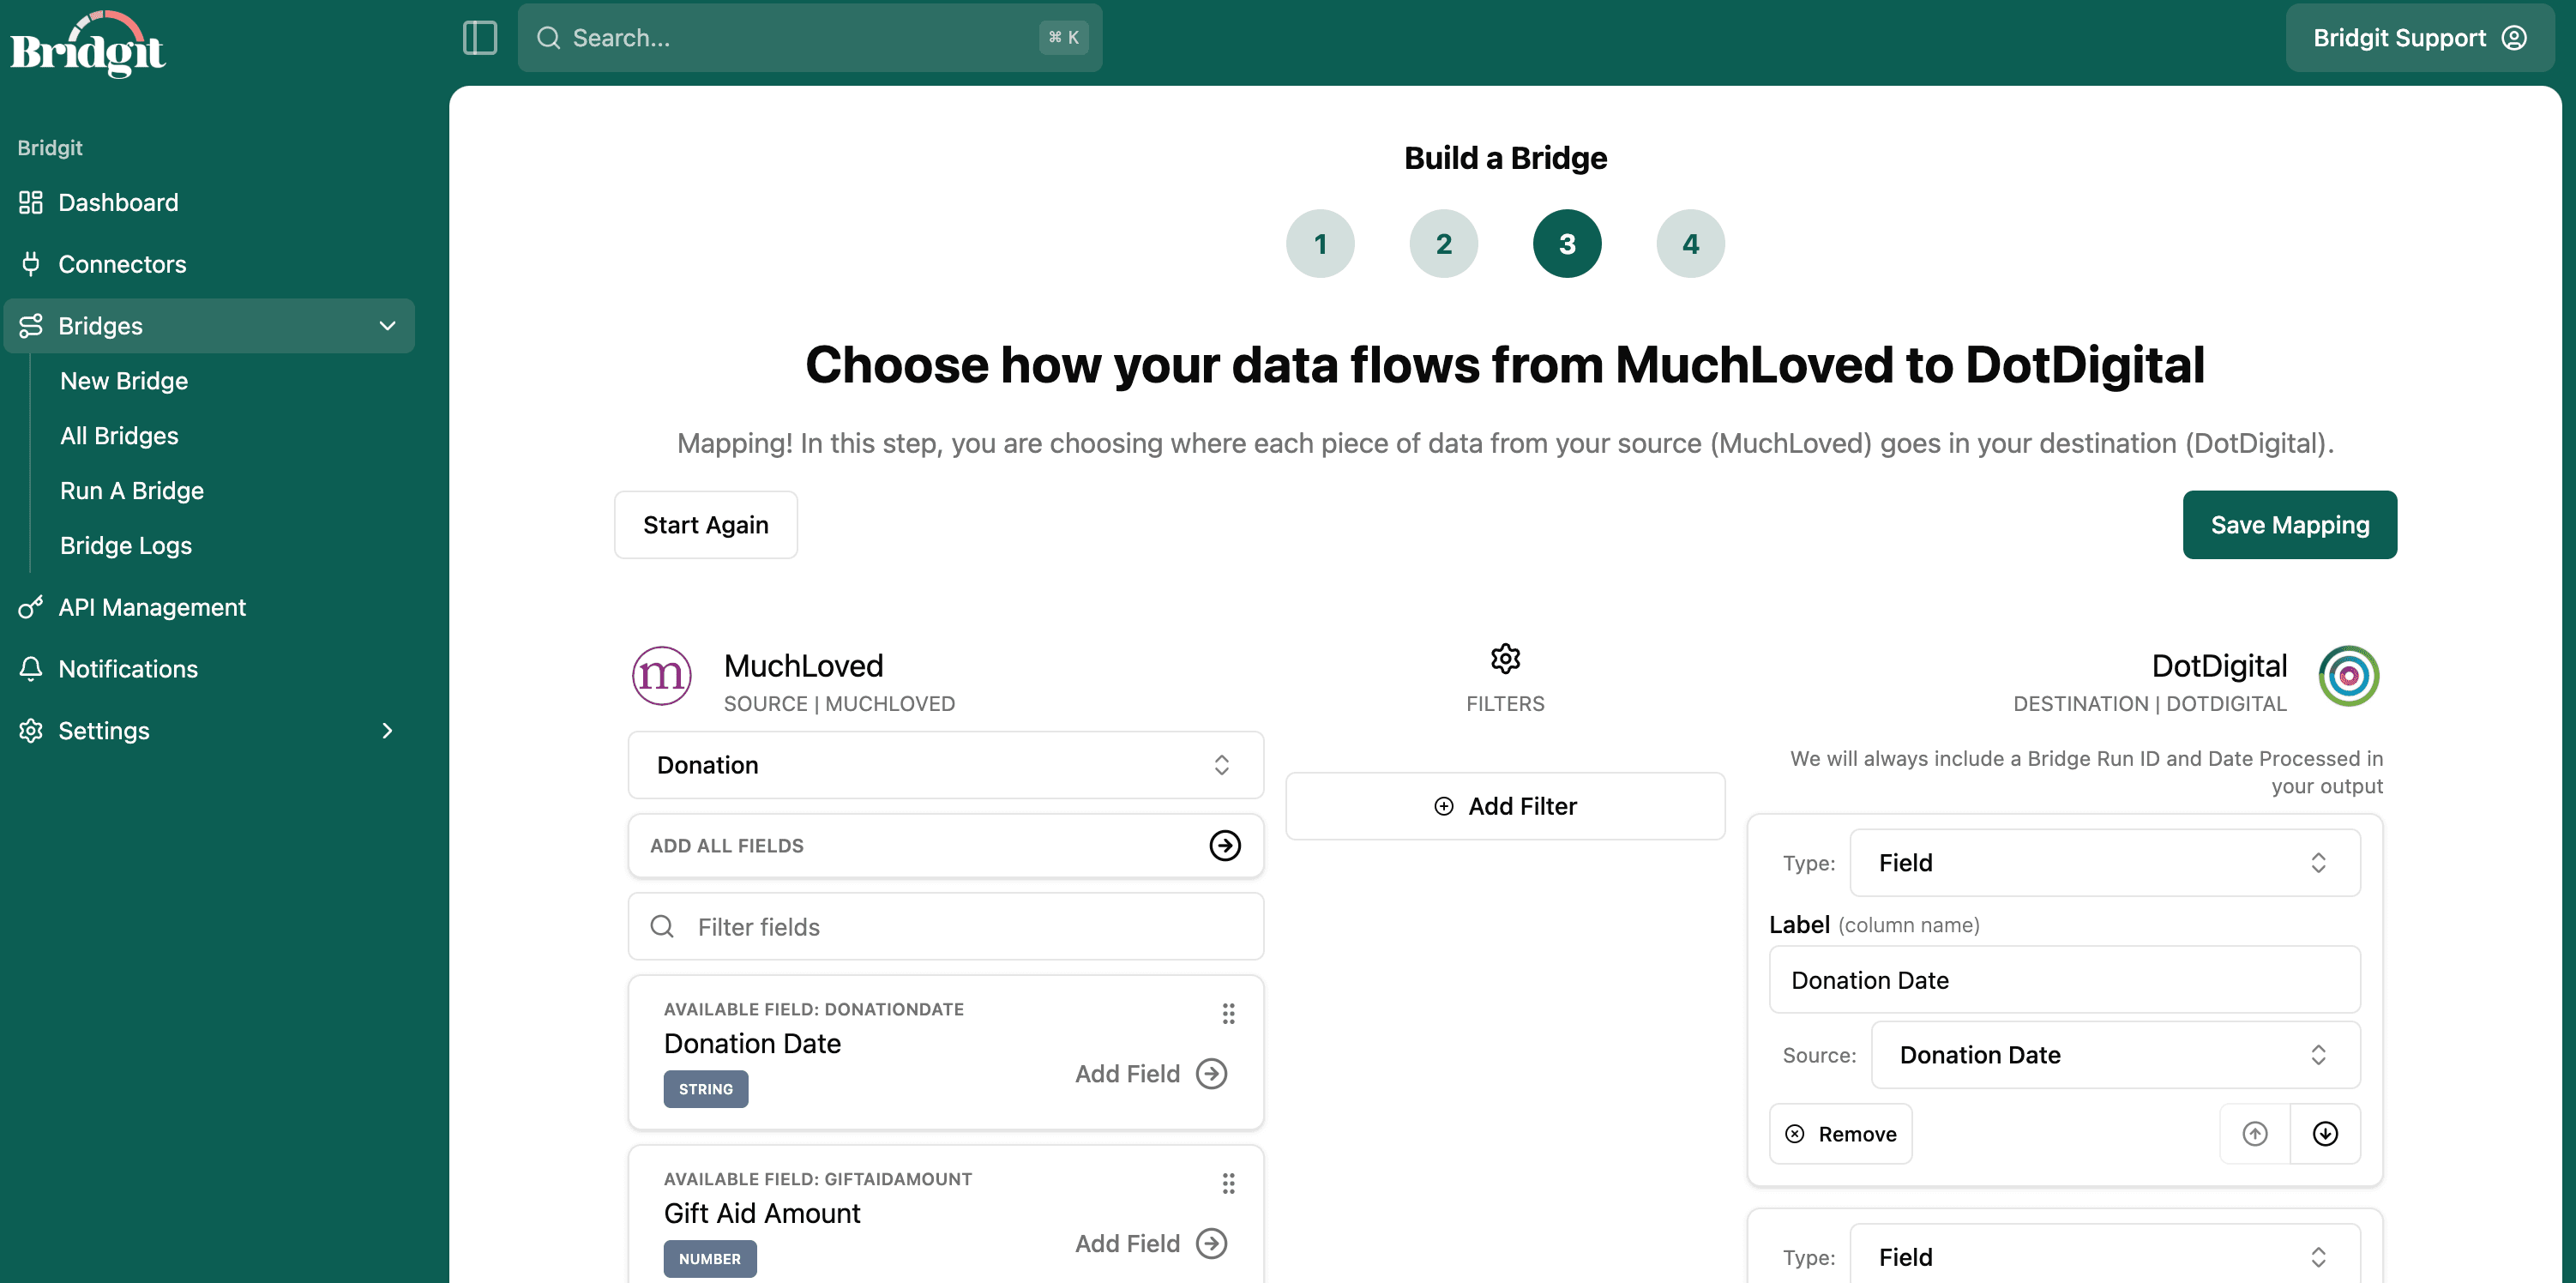Viewport: 2576px width, 1283px height.
Task: Click the Bridgit logo
Action: coord(88,45)
